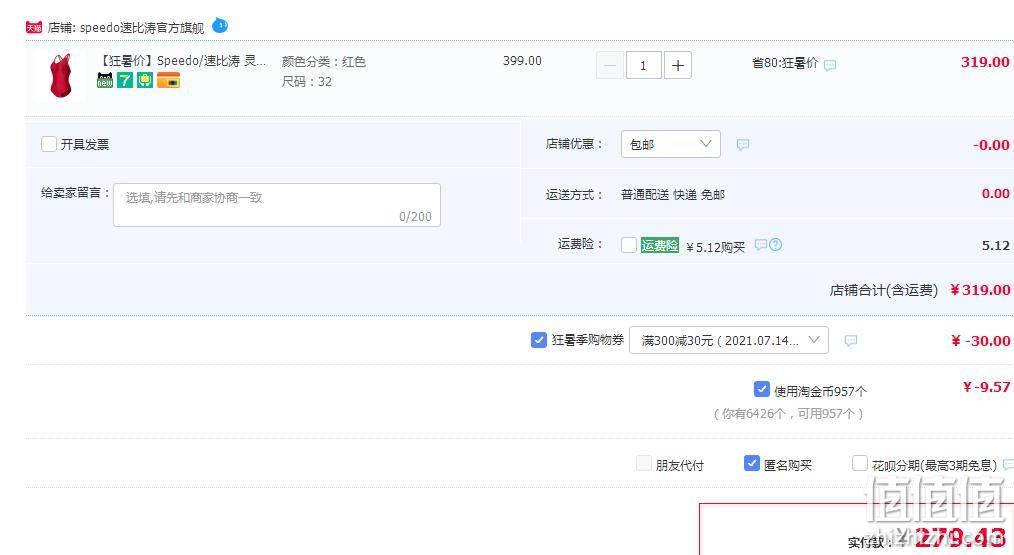Enable the 运费险 shipping insurance checkbox

click(x=629, y=245)
